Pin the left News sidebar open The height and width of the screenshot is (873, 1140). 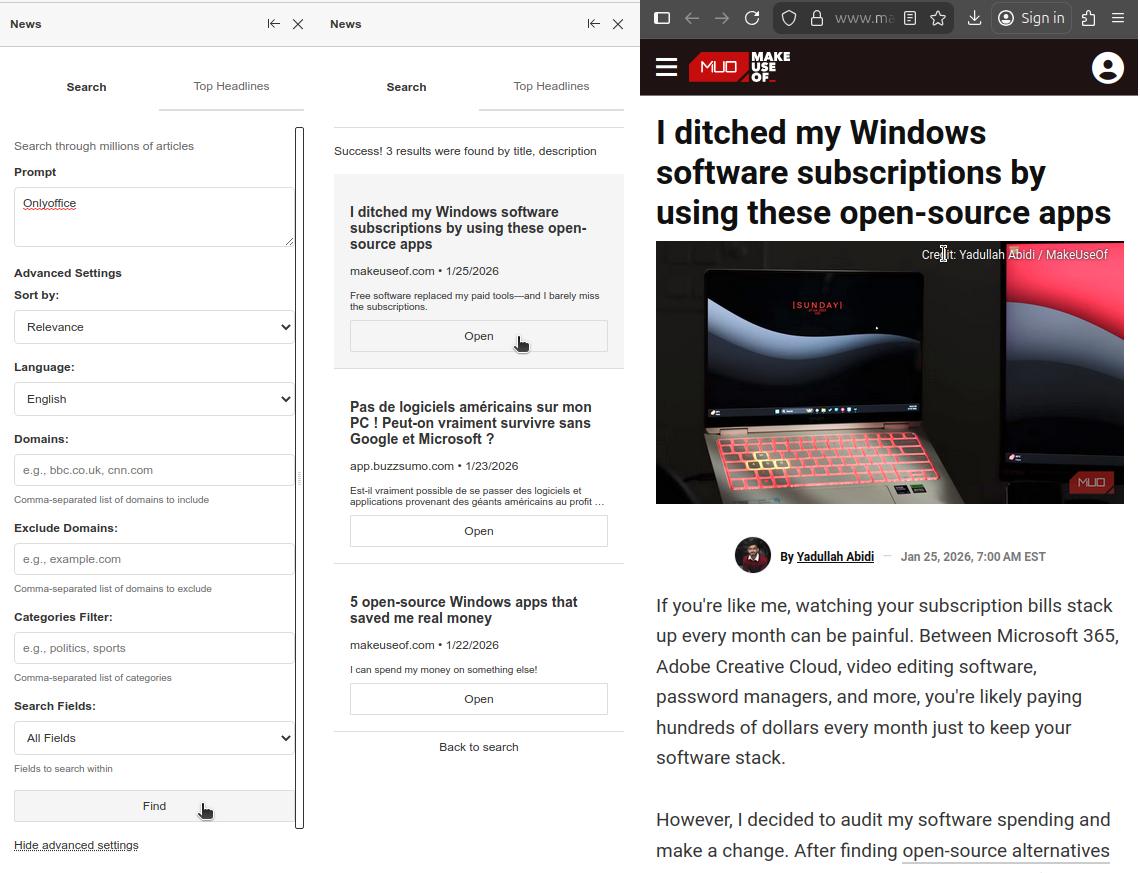tap(273, 23)
